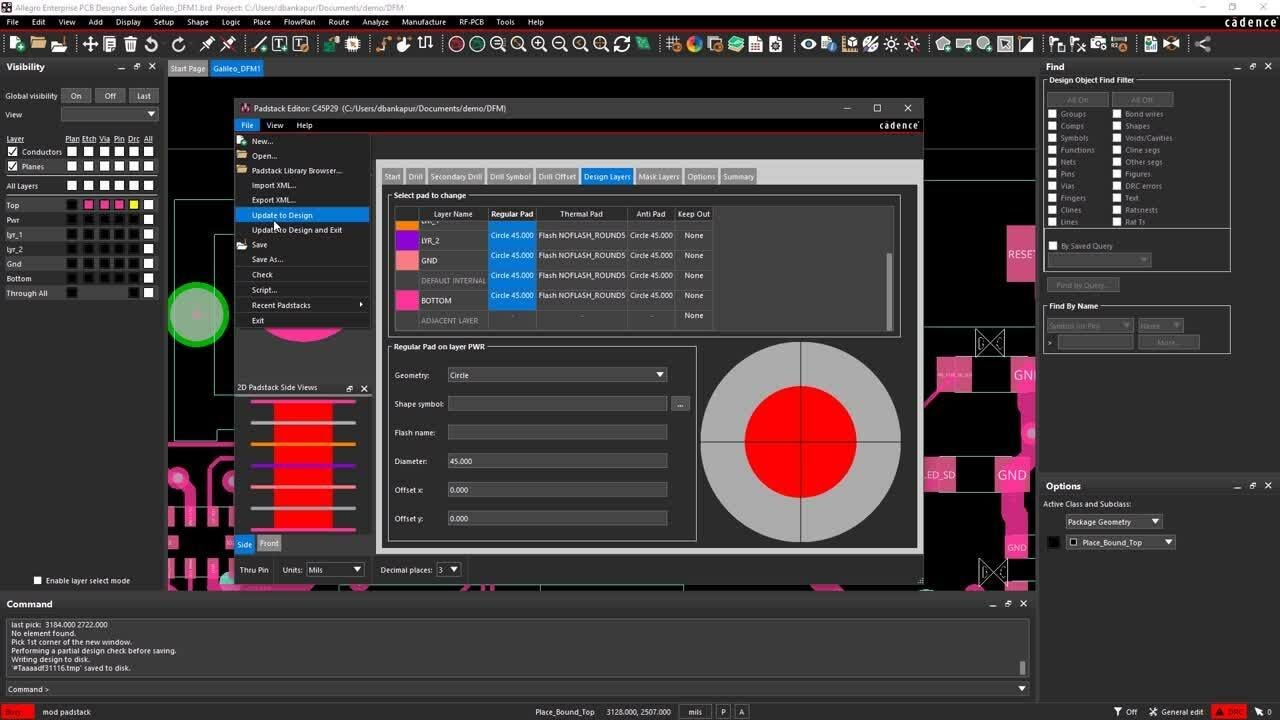This screenshot has height=720, width=1280.
Task: Enable the By Saved Query checkbox
Action: pyautogui.click(x=1052, y=246)
